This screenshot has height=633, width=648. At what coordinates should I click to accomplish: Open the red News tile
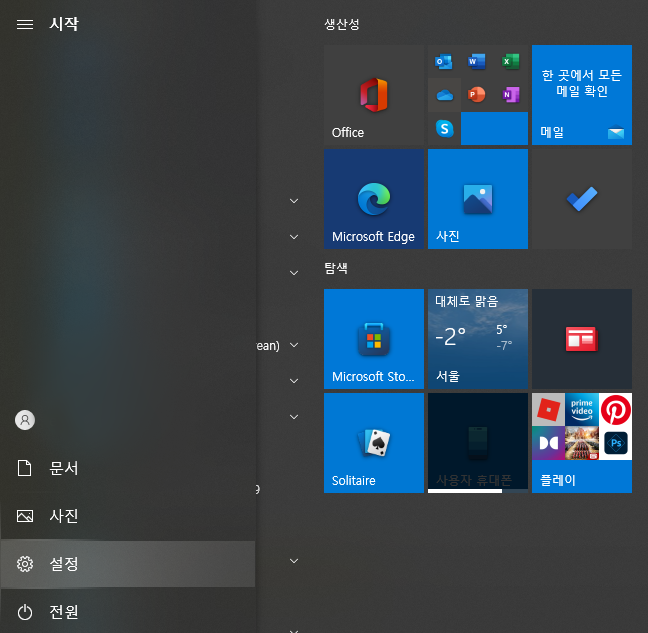click(x=581, y=339)
